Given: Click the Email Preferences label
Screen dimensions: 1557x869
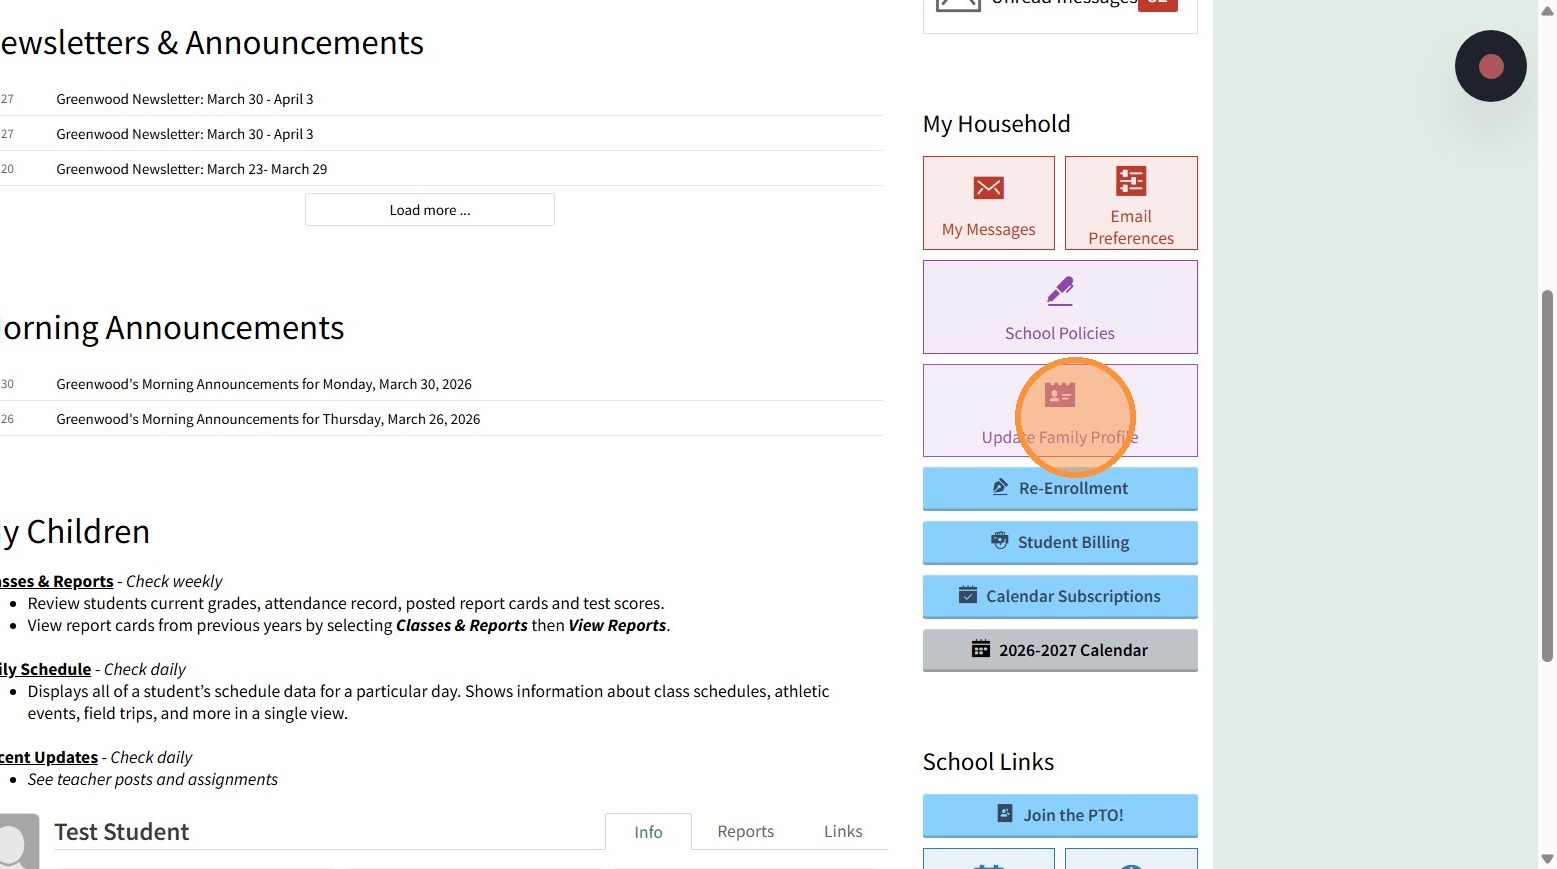Looking at the screenshot, I should [1131, 227].
